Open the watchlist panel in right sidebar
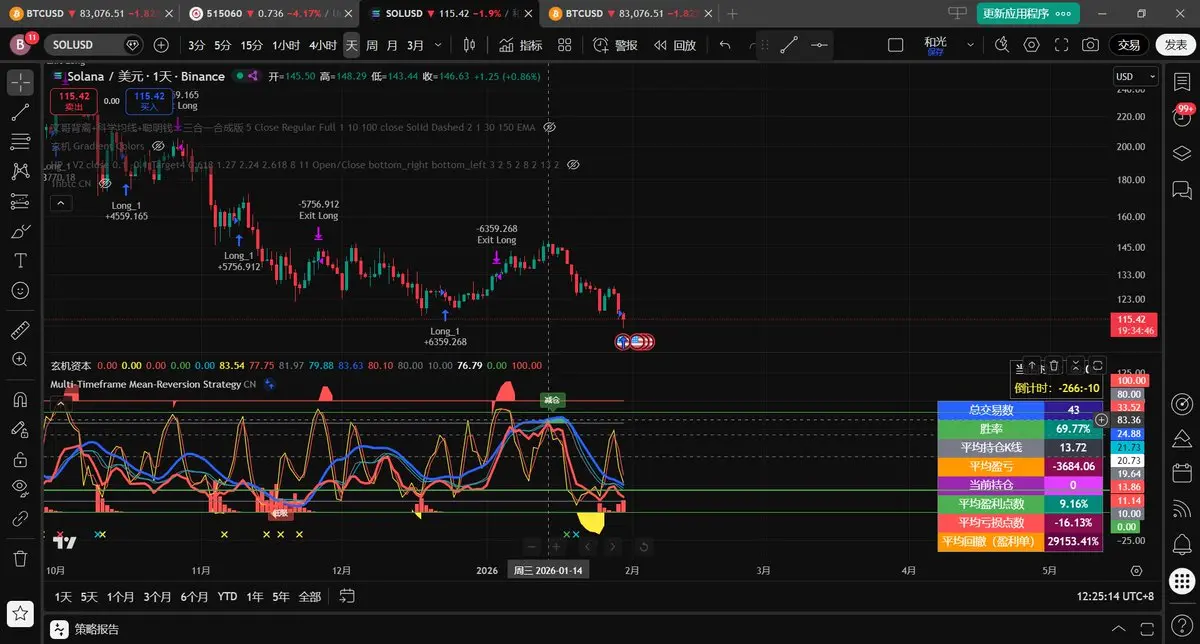The height and width of the screenshot is (644, 1200). click(1182, 83)
